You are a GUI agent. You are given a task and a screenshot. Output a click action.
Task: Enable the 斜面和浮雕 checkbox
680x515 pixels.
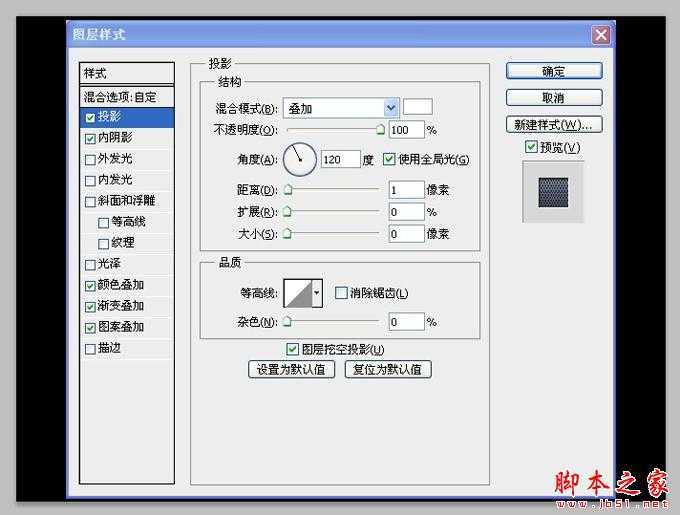(90, 202)
